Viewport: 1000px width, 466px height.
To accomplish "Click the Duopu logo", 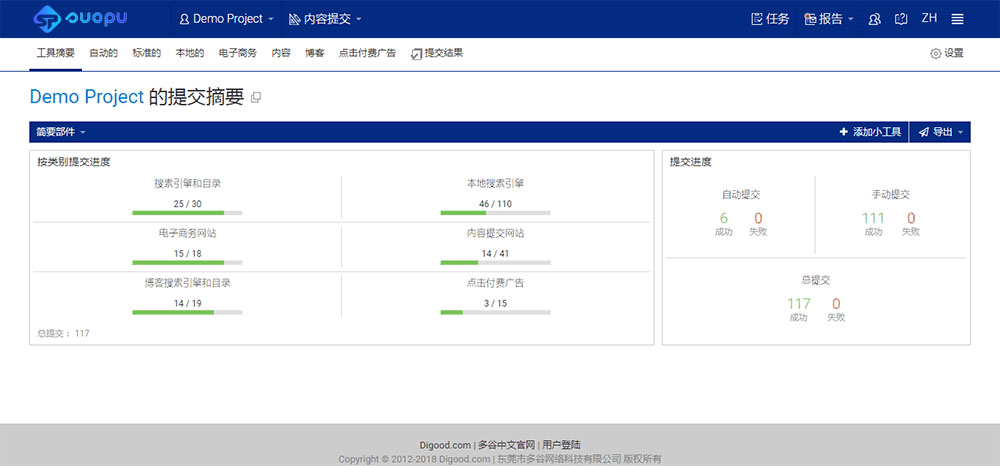I will pos(80,18).
